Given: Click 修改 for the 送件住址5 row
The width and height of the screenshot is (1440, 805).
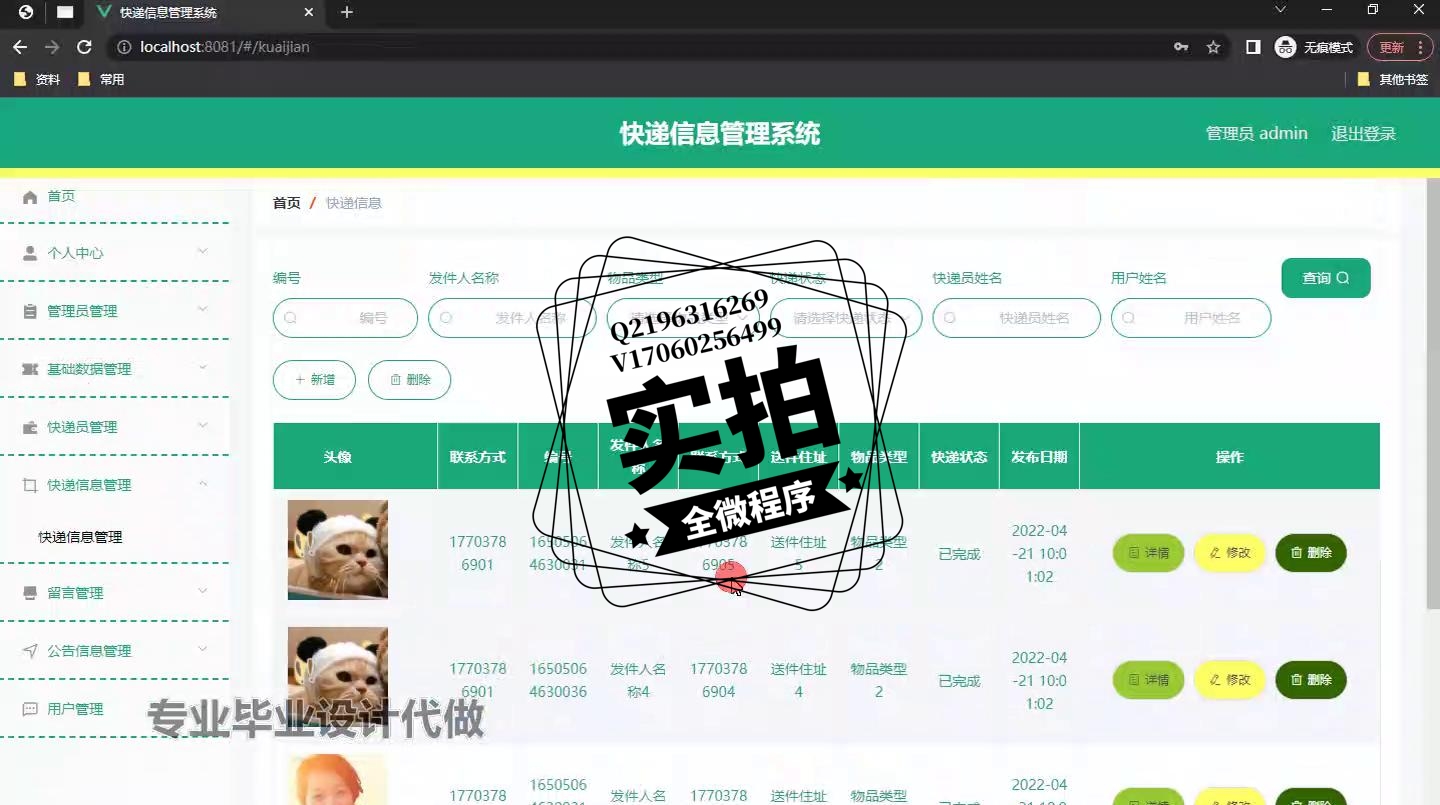Looking at the screenshot, I should pyautogui.click(x=1230, y=553).
